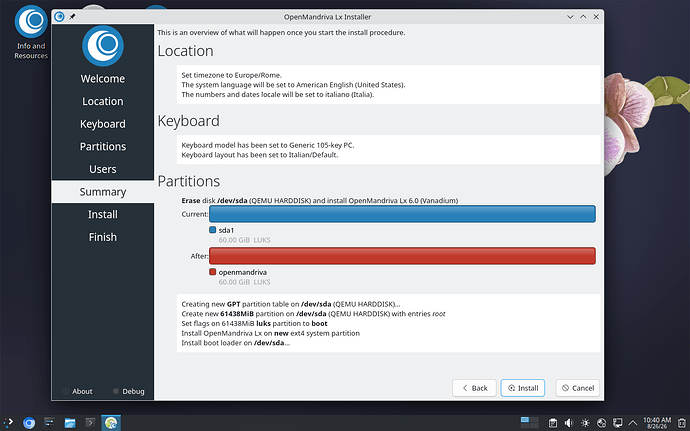
Task: Click the Back button
Action: coord(474,388)
